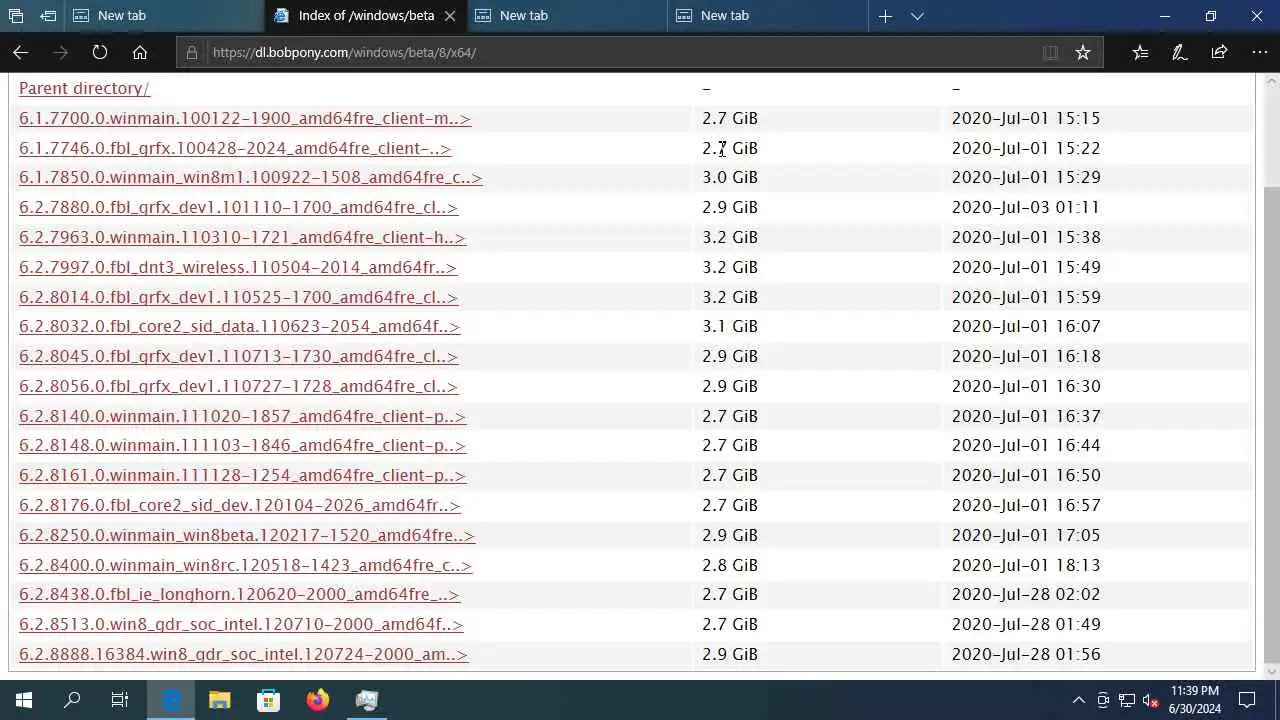Switch to first New tab
This screenshot has height=720, width=1280.
(165, 16)
